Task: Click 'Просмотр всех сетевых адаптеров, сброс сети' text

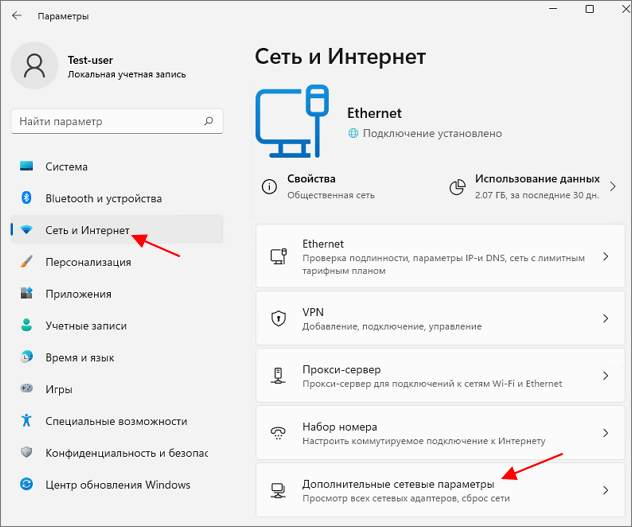Action: [406, 498]
